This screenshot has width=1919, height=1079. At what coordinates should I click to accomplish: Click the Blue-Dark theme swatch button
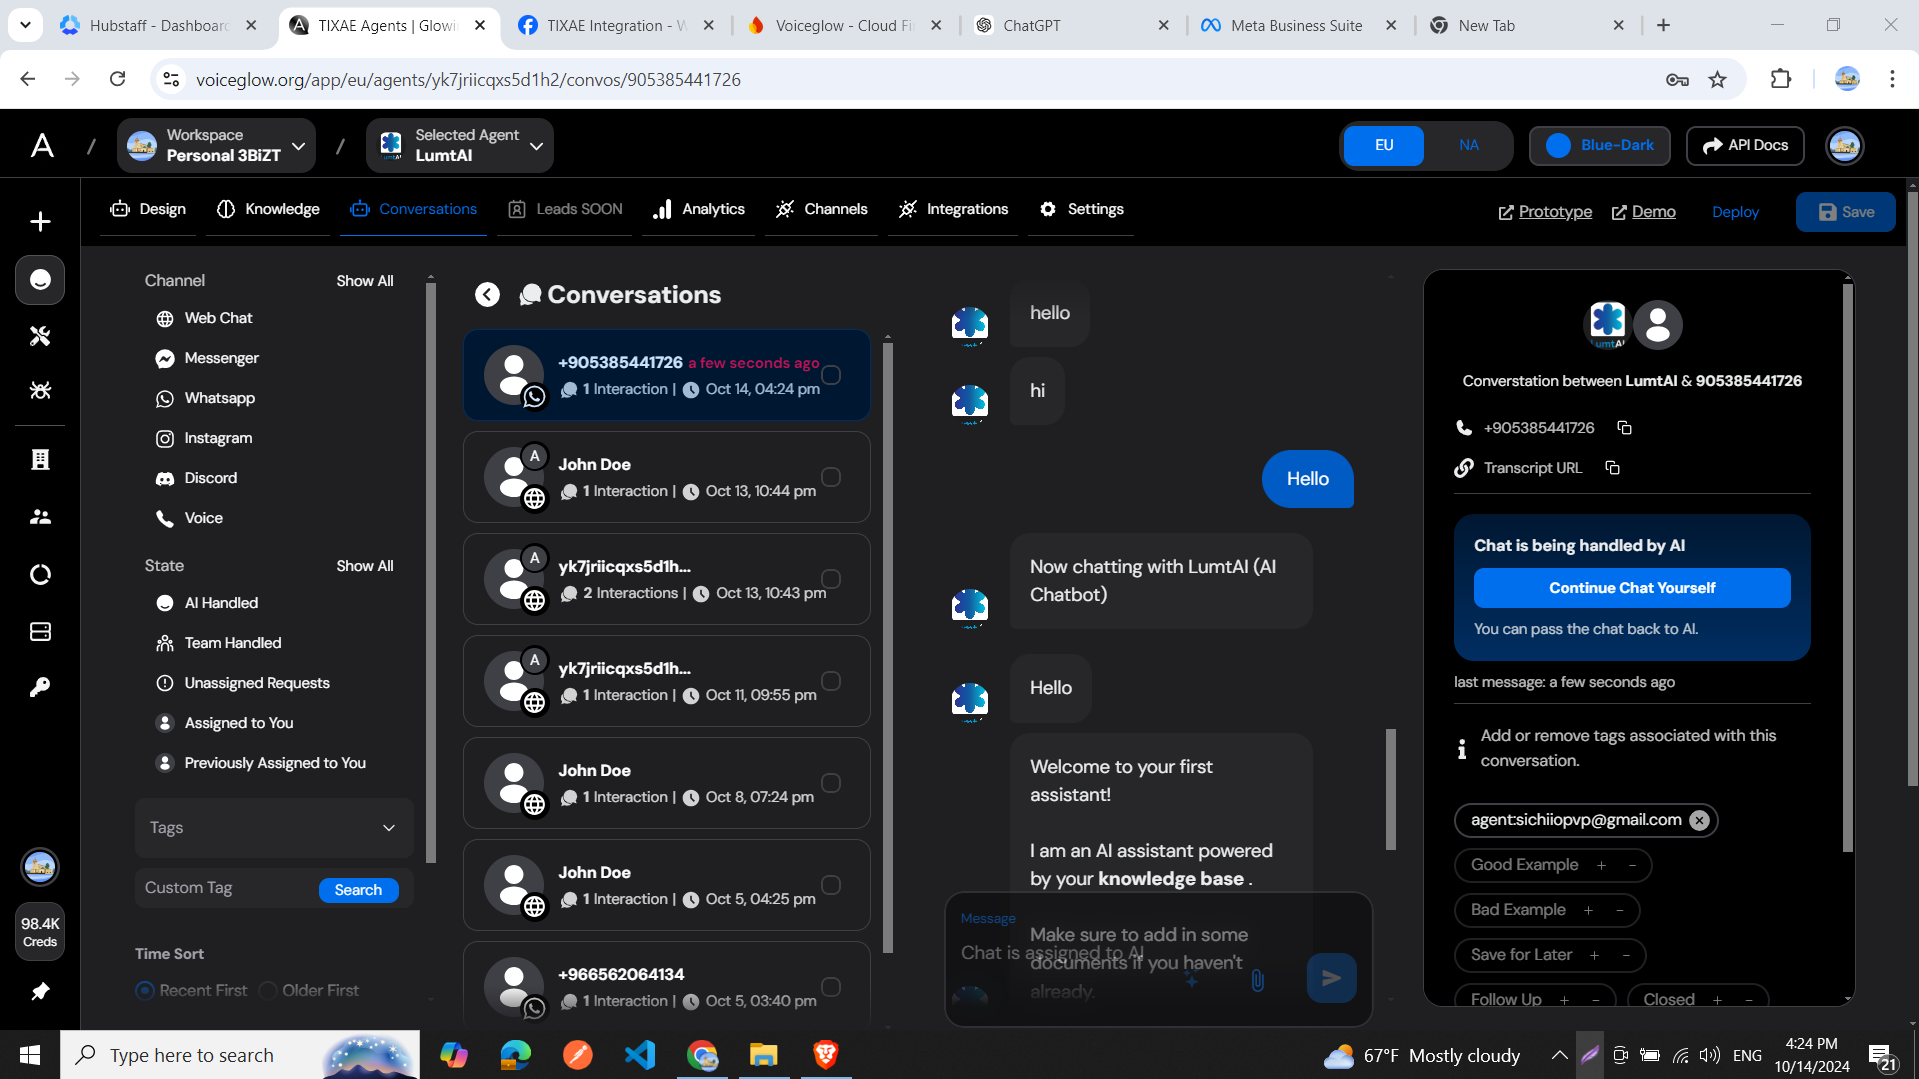coord(1600,145)
